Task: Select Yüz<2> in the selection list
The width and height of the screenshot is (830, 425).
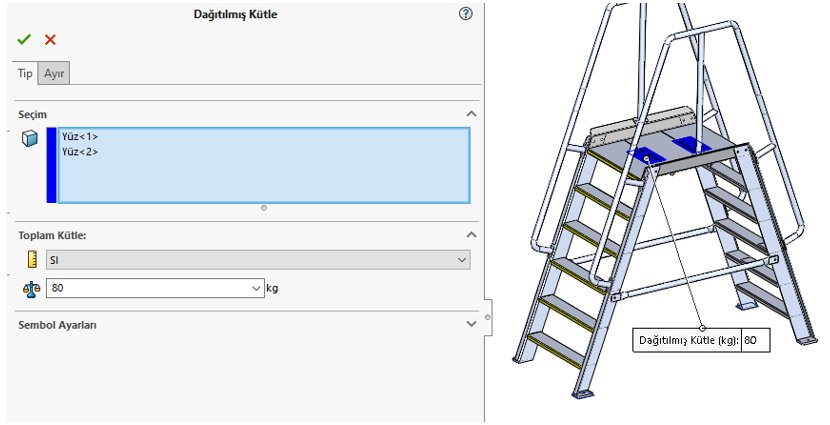Action: tap(80, 152)
